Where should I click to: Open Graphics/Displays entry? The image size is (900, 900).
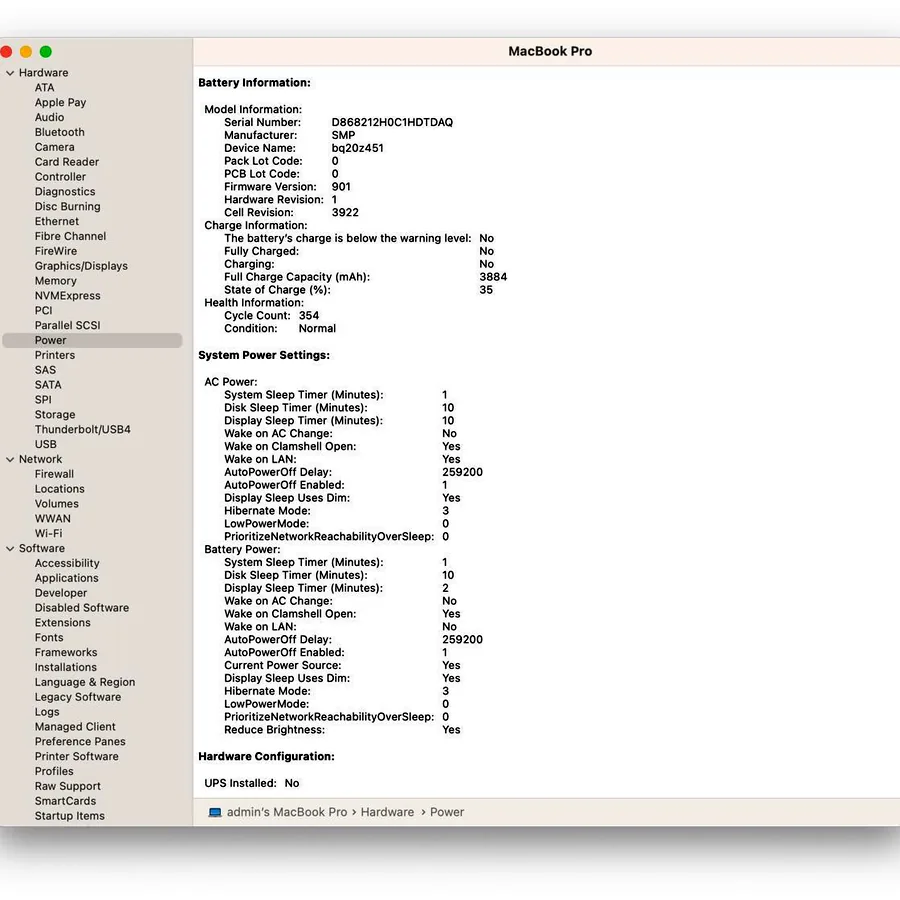point(81,266)
